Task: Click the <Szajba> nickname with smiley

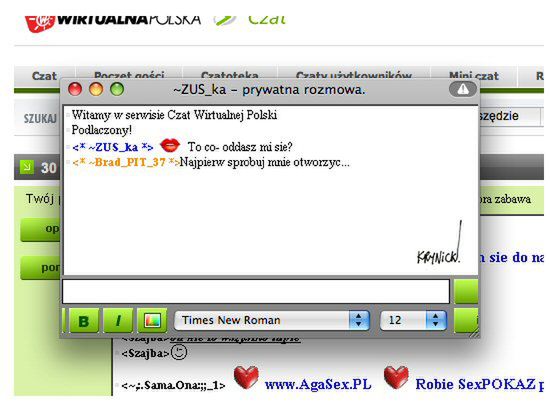Action: pos(146,353)
